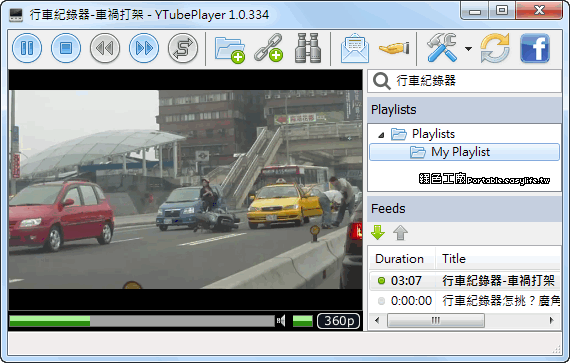Image resolution: width=570 pixels, height=363 pixels.
Task: Click the refresh update arrows icon
Action: 495,48
